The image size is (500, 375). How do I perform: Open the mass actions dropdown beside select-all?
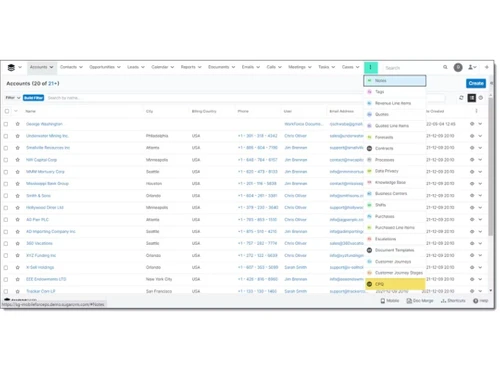(16, 111)
